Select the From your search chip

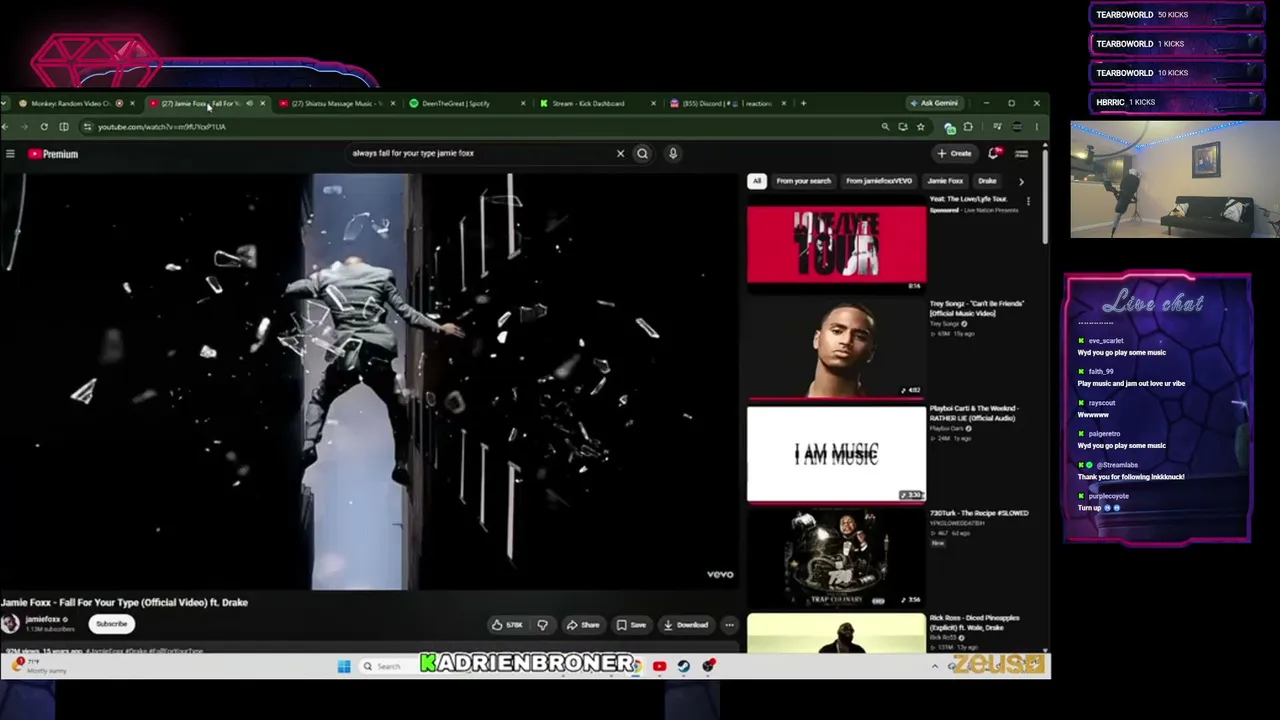click(x=804, y=181)
